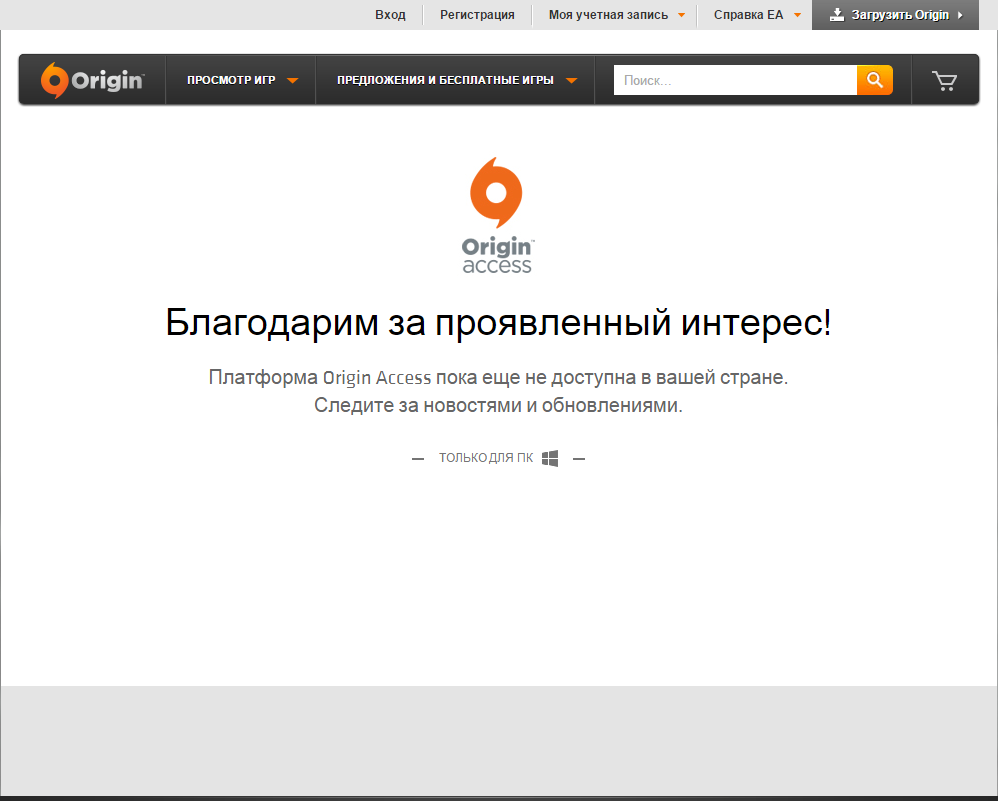Click the text ТОЛЬКО ДЛЯ ПК

pos(486,458)
